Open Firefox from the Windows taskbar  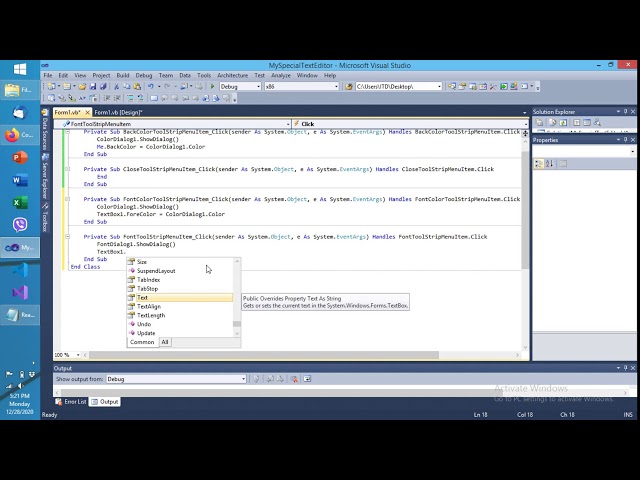click(20, 135)
